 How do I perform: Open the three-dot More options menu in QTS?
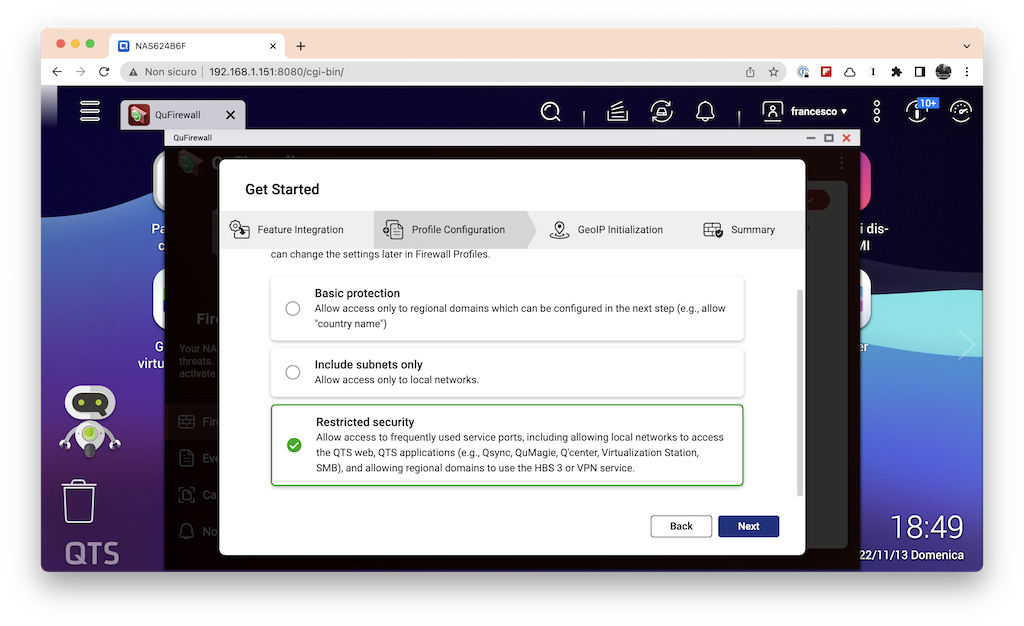coord(877,112)
